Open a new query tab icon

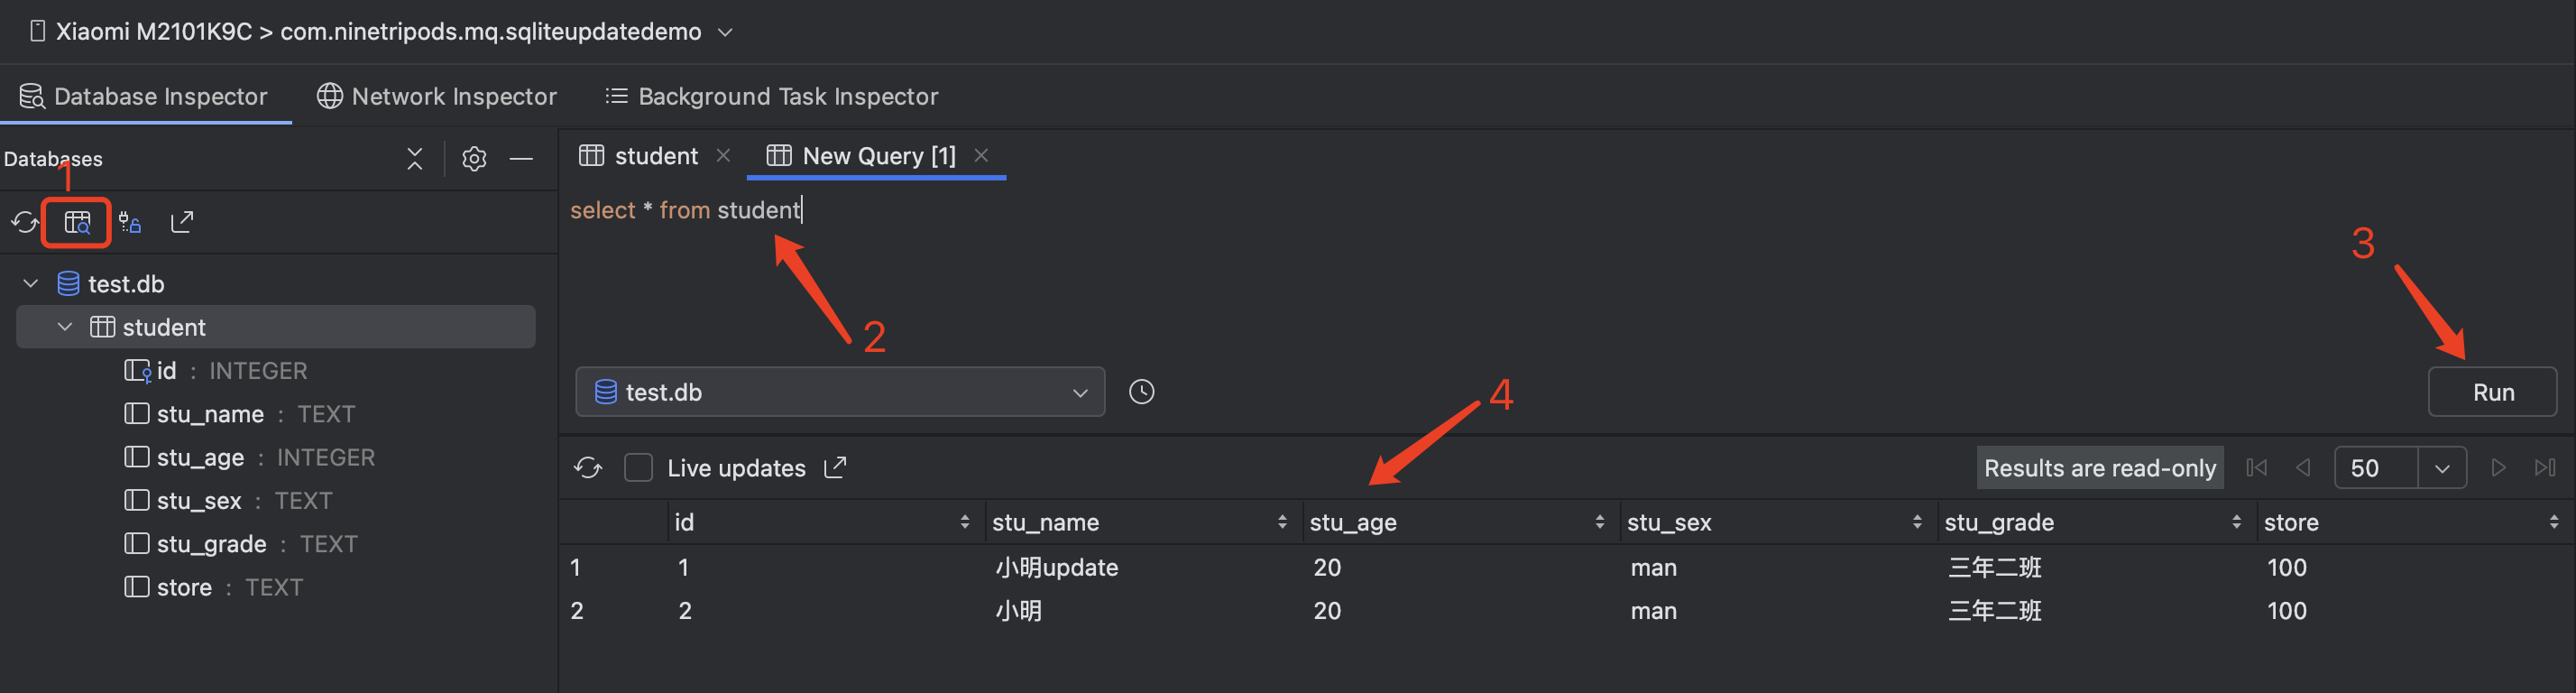pos(76,222)
